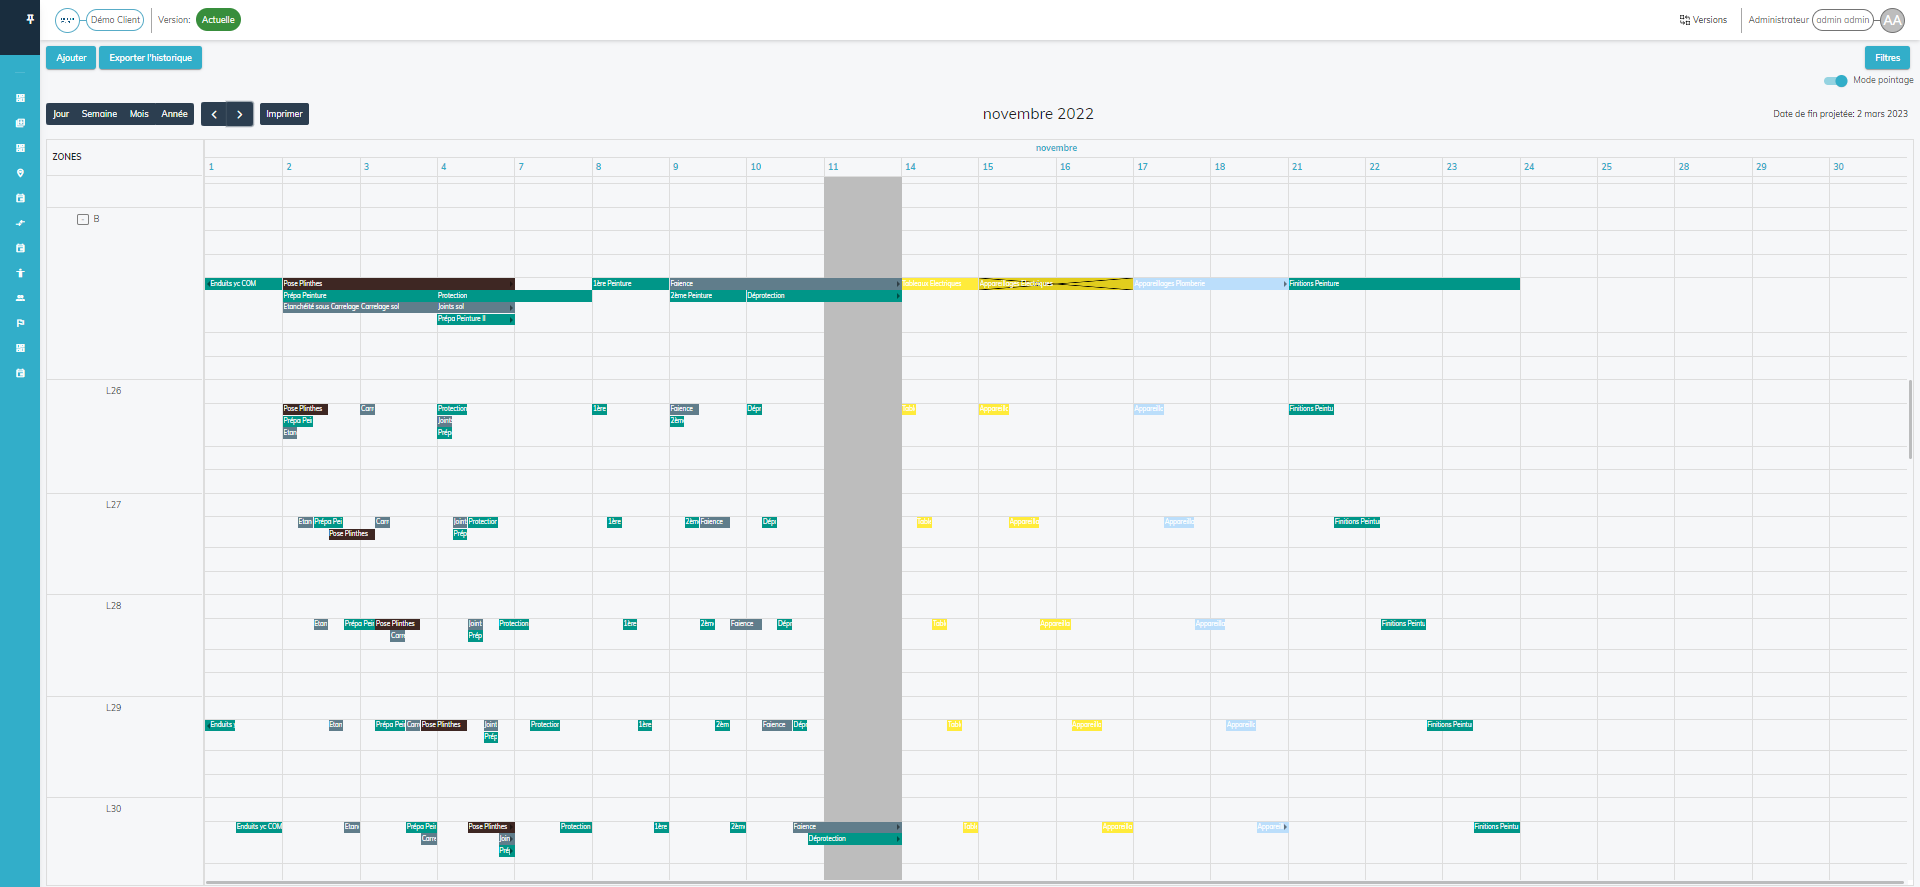Switch to the Semaine view
The height and width of the screenshot is (887, 1920).
99,114
